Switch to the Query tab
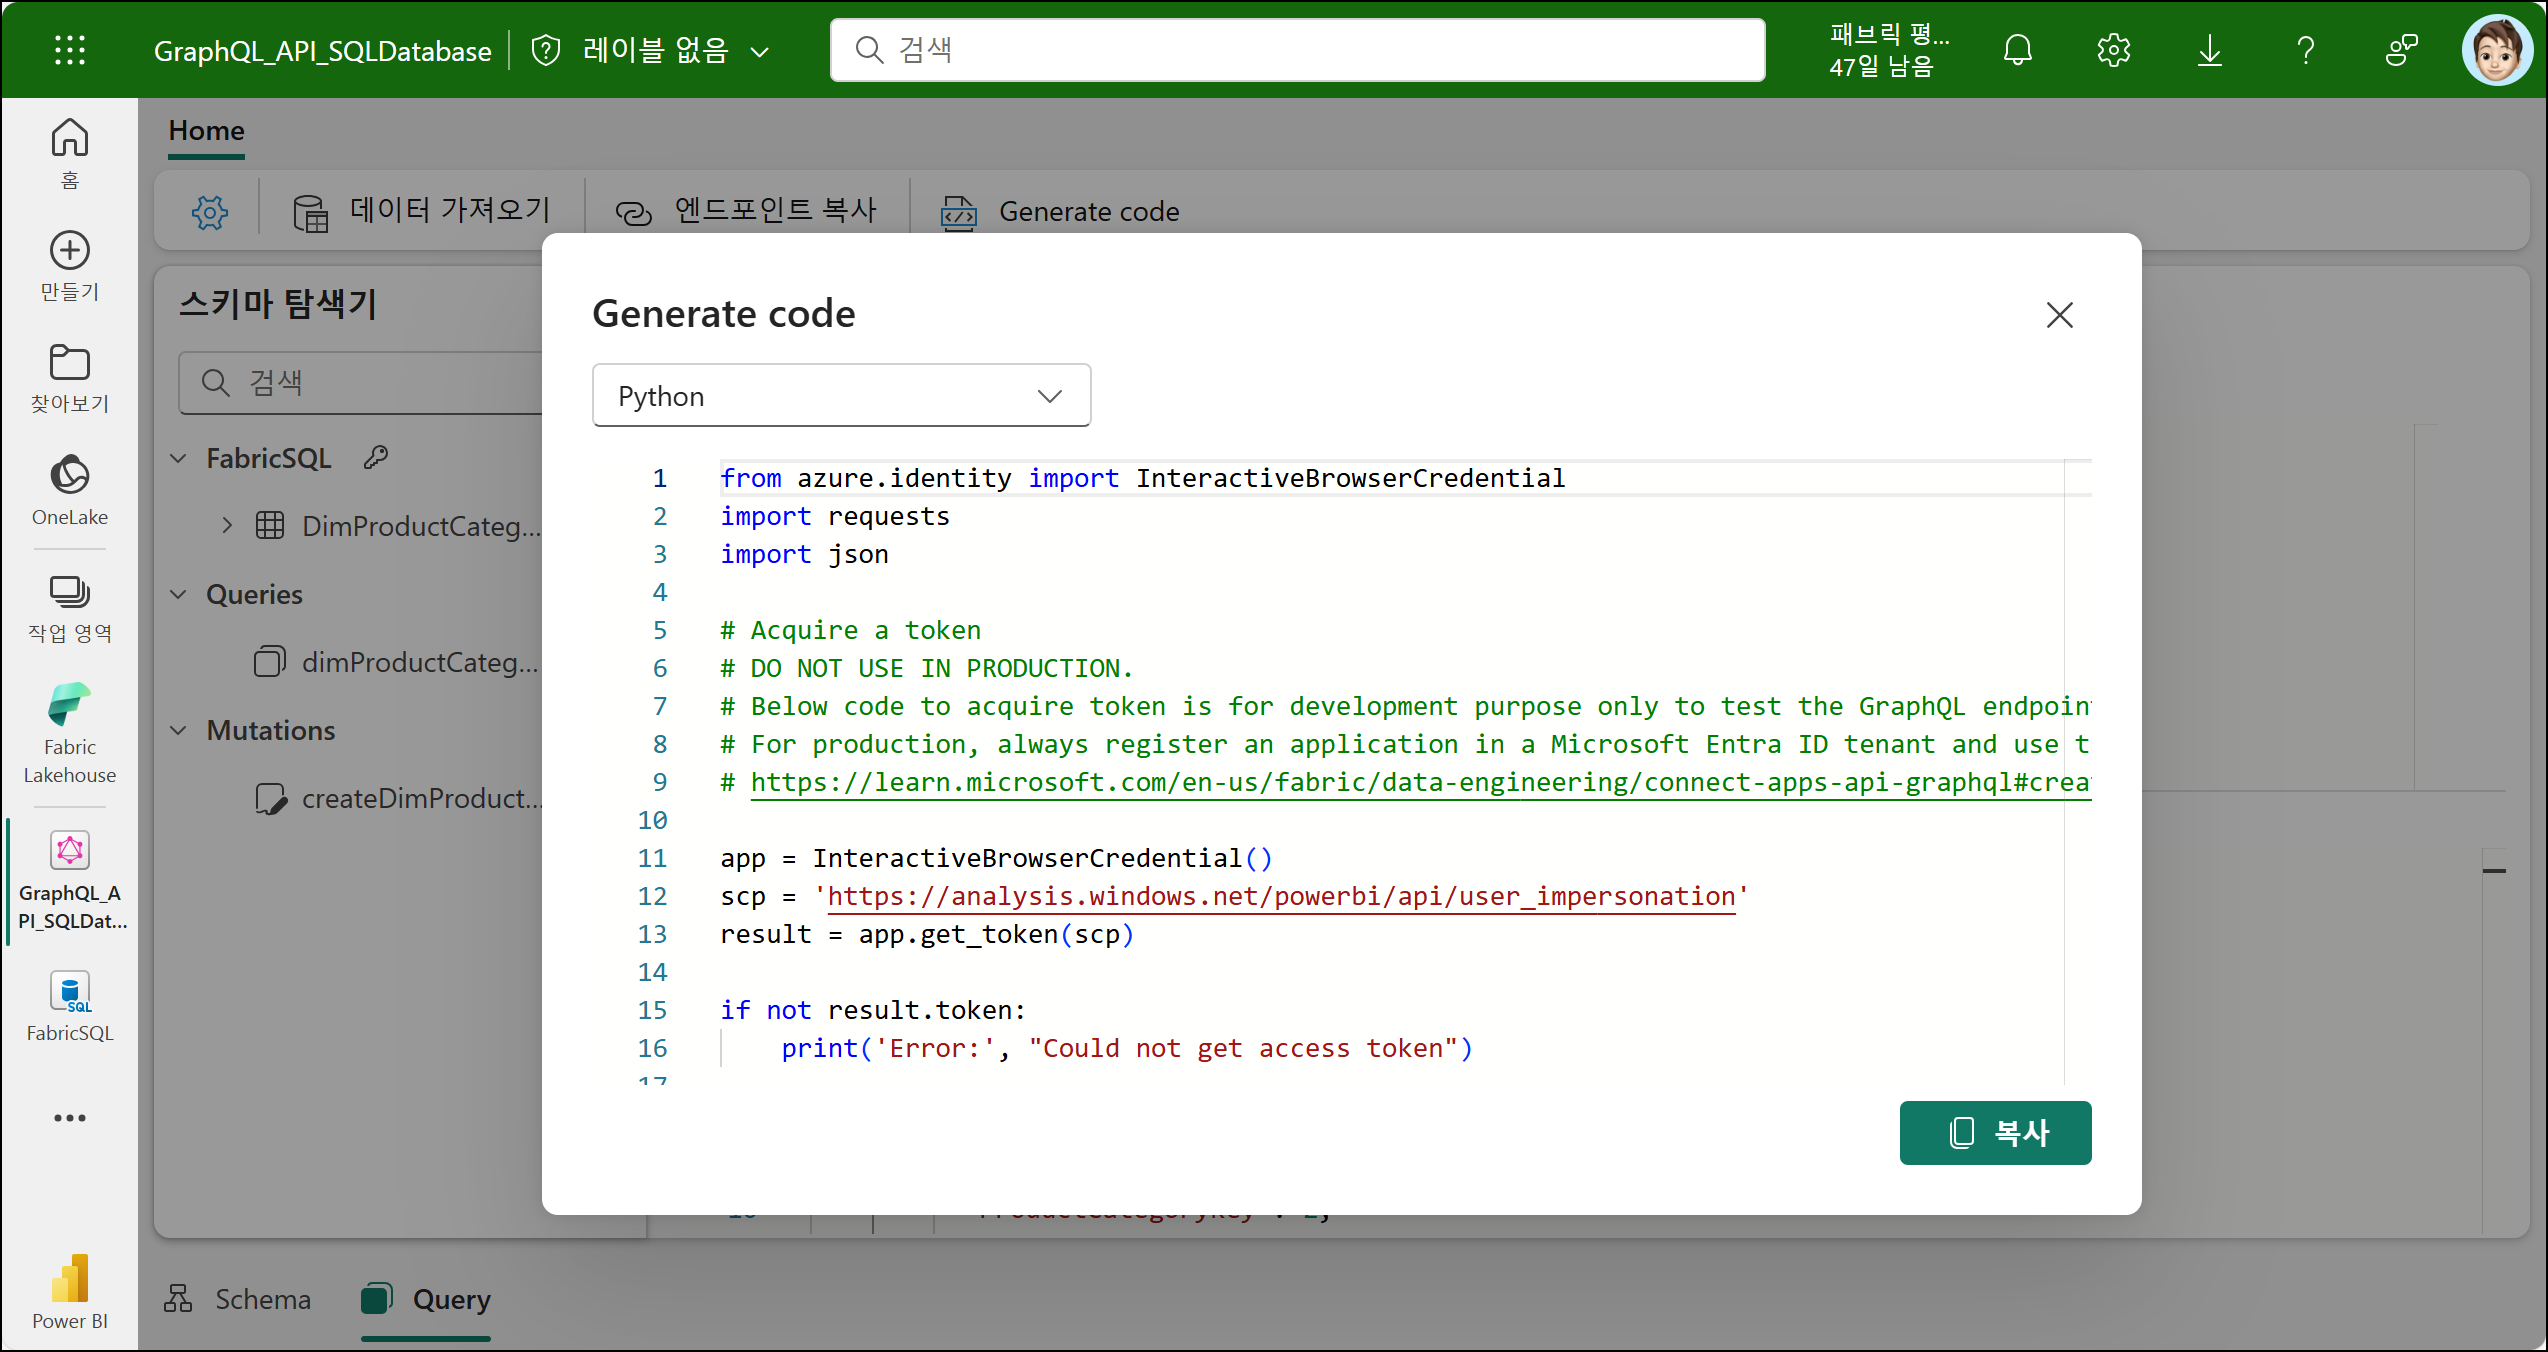 click(x=426, y=1299)
